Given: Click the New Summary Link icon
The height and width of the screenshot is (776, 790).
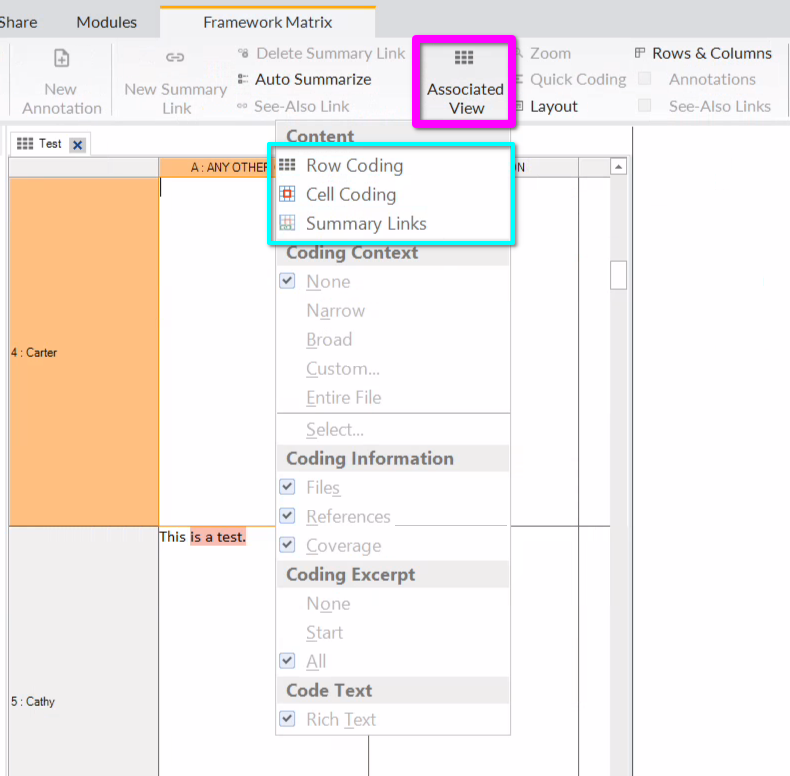Looking at the screenshot, I should (175, 59).
